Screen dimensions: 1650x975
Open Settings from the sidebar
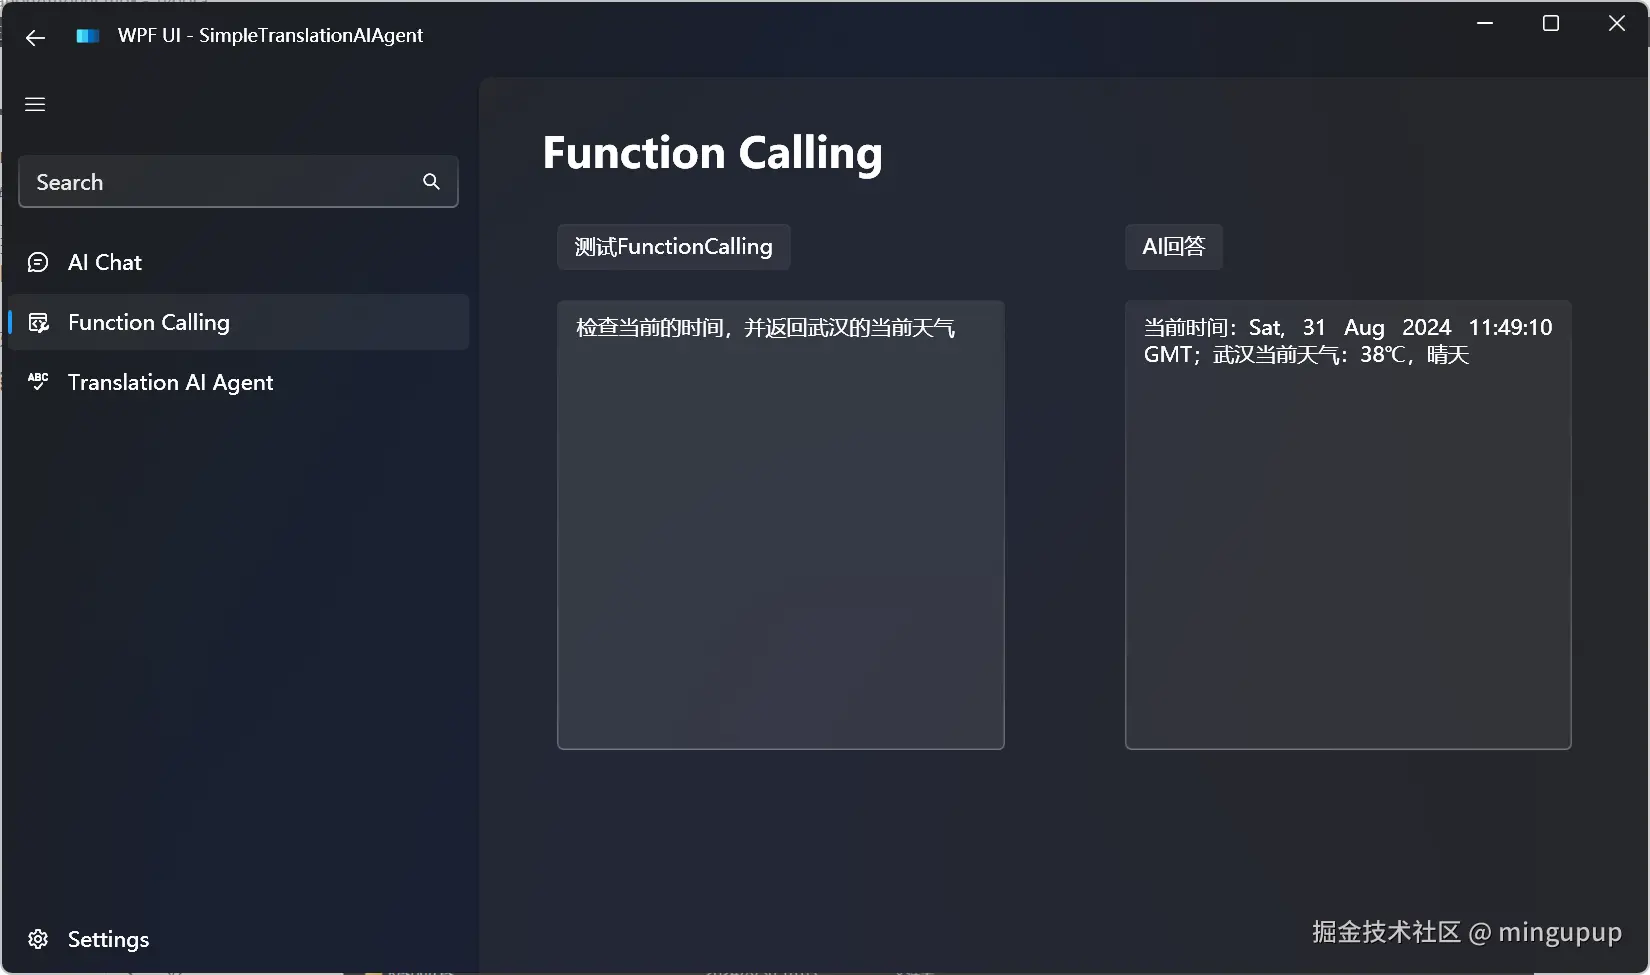coord(238,939)
